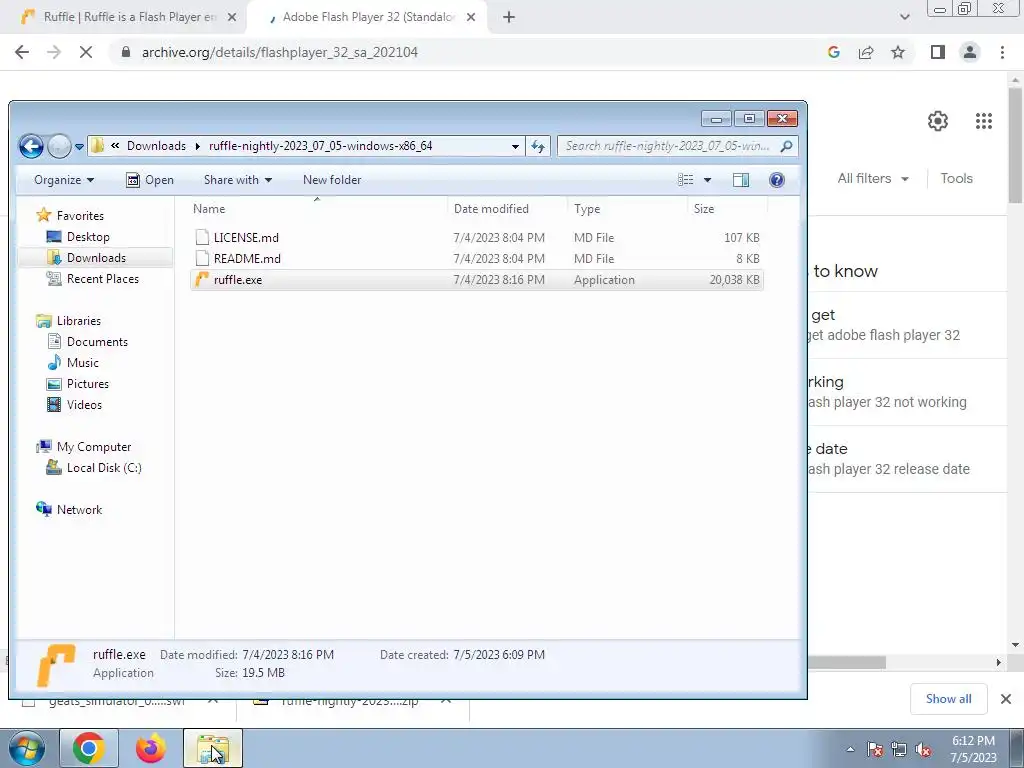Open the Pictures library

(x=88, y=383)
